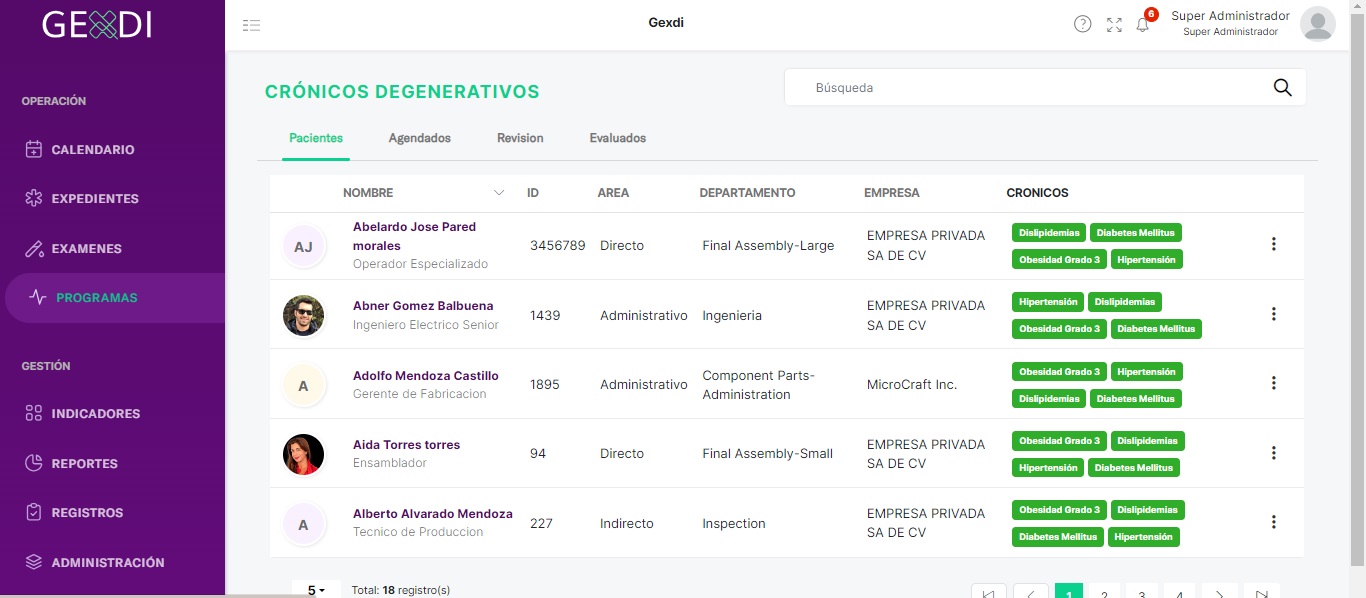The image size is (1366, 598).
Task: Collapse the sidebar menu toggle
Action: tap(251, 25)
